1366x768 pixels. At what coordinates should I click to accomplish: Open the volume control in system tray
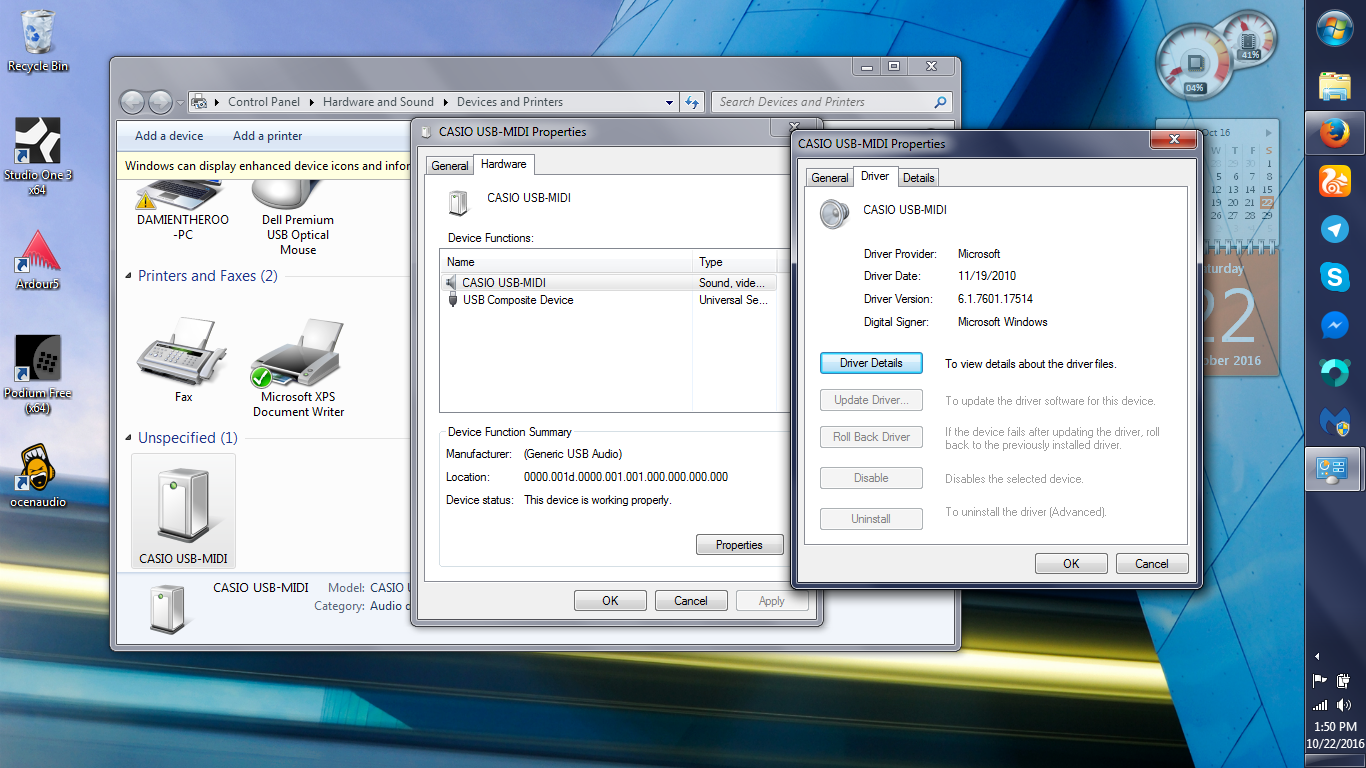coord(1345,705)
